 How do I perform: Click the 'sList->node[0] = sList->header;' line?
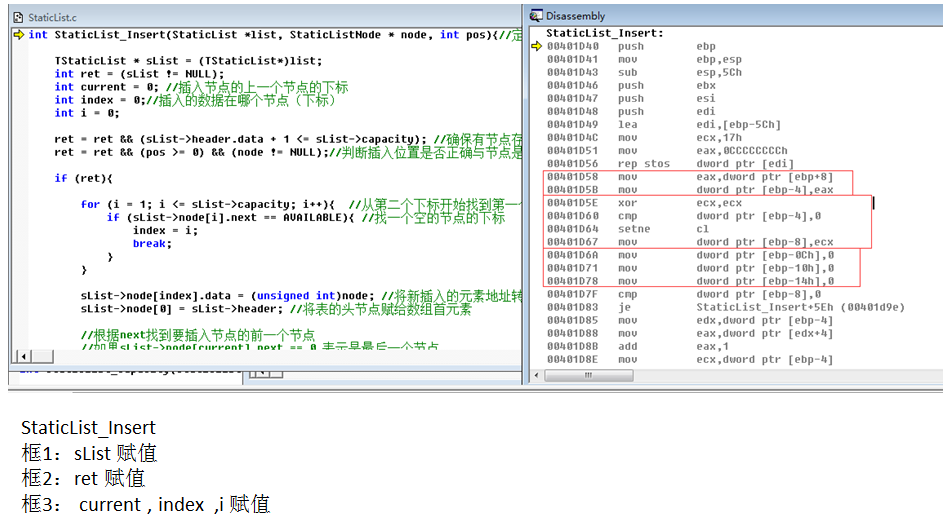tap(182, 309)
